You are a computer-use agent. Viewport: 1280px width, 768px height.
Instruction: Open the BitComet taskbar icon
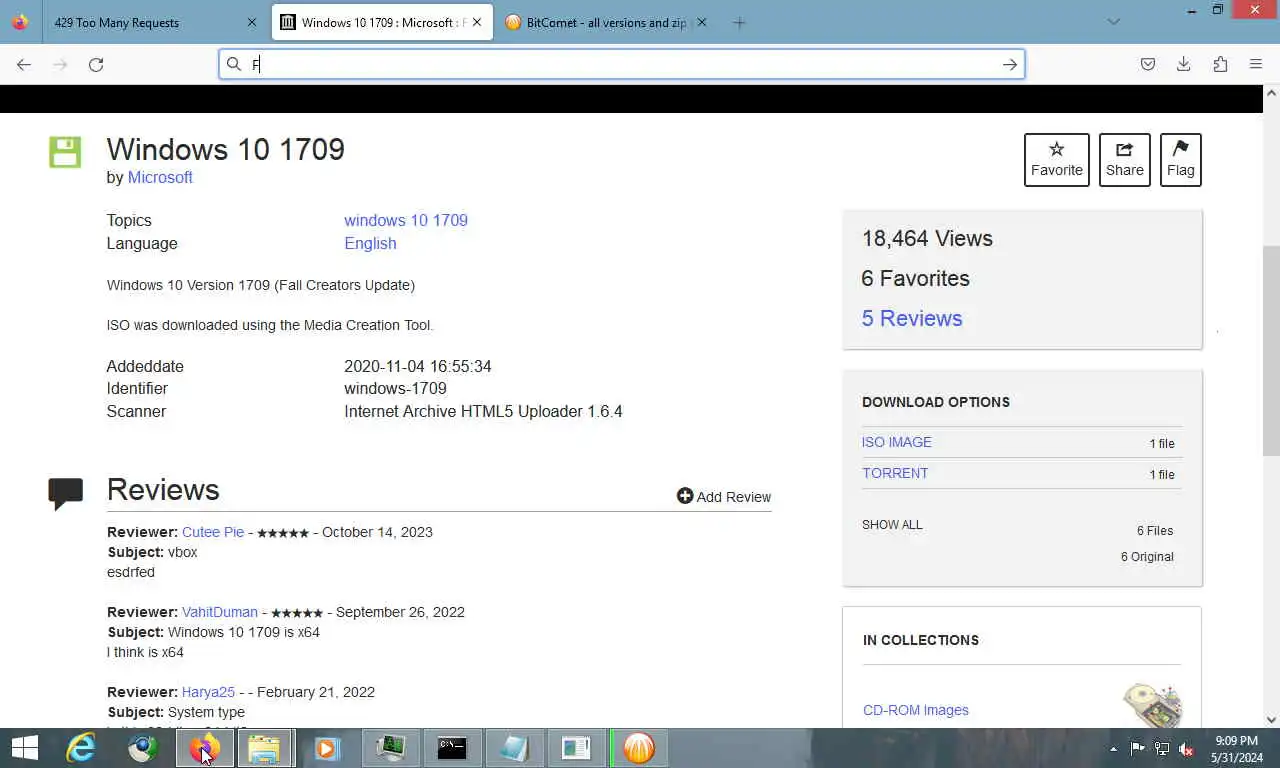click(639, 748)
